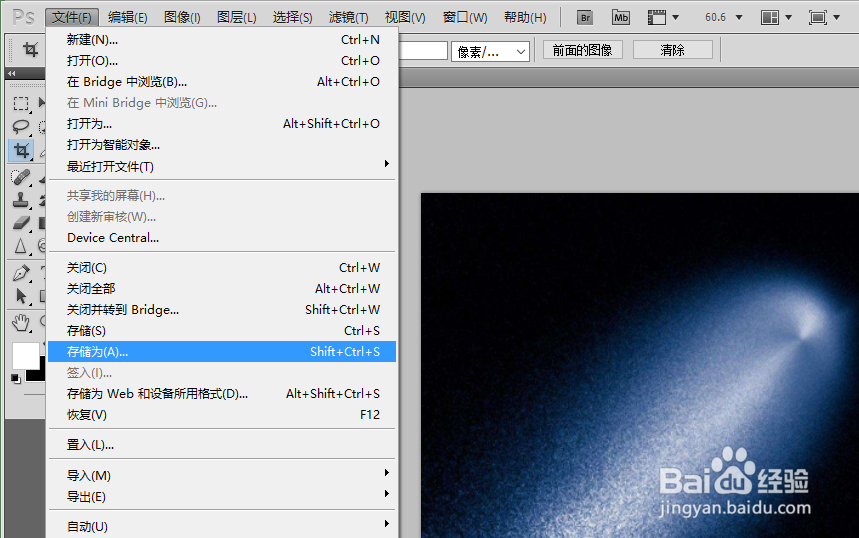The height and width of the screenshot is (538, 859).
Task: Select the Sharpen triangle tool
Action: point(21,246)
